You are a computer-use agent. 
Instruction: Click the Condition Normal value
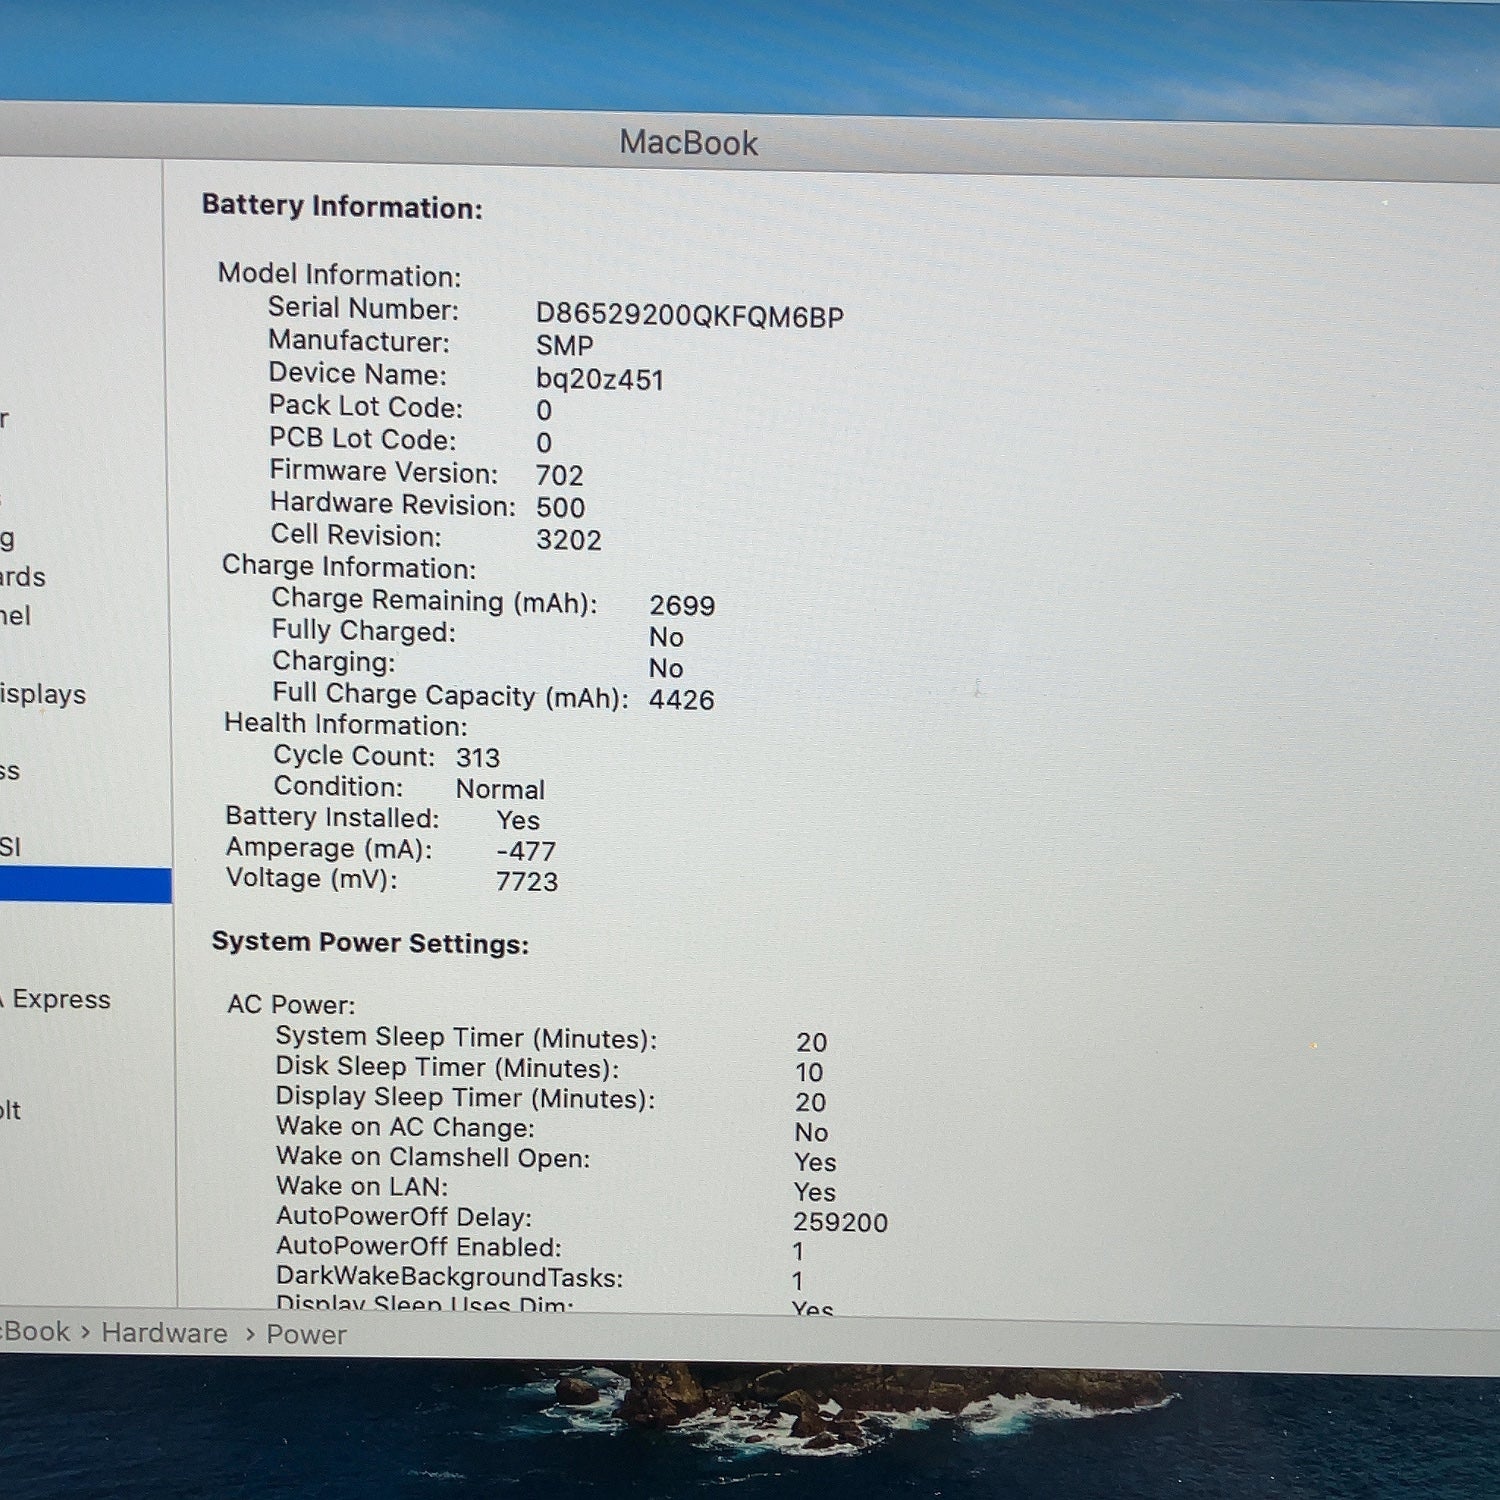(500, 789)
